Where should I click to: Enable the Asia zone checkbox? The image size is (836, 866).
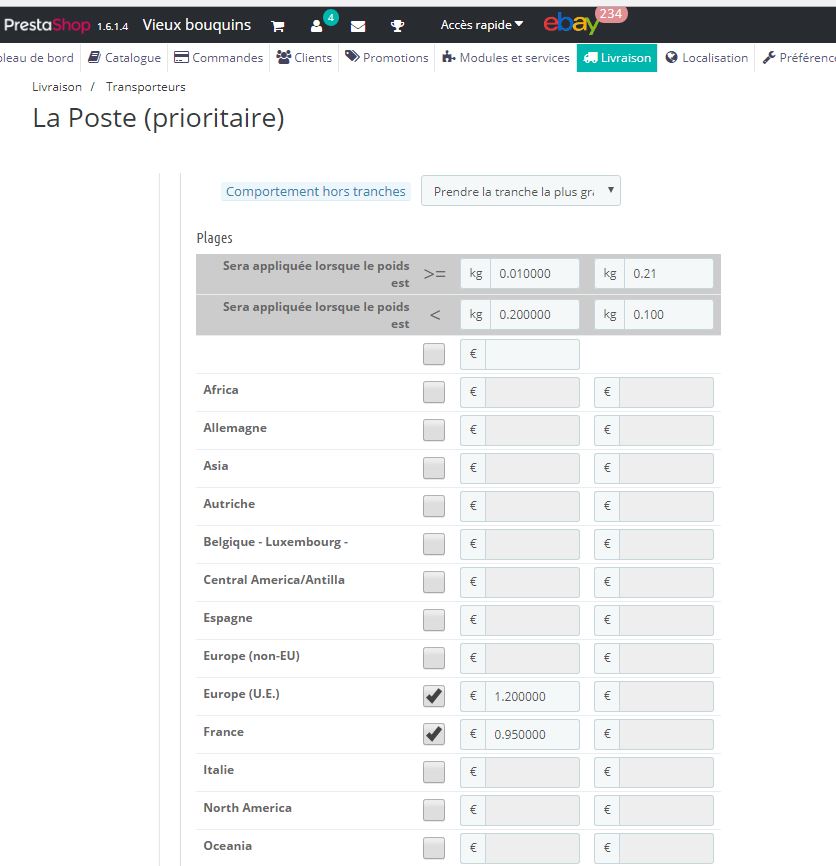point(434,468)
